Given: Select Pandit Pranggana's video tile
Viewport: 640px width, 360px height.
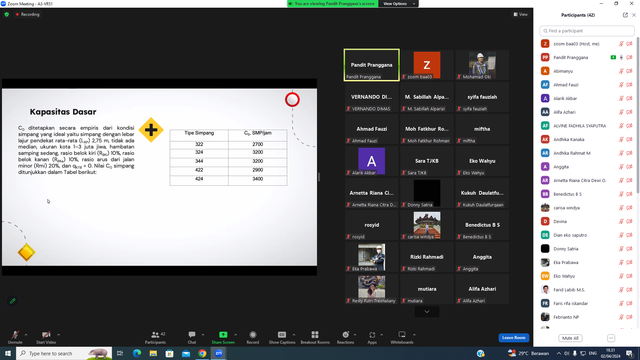Looking at the screenshot, I should point(371,65).
